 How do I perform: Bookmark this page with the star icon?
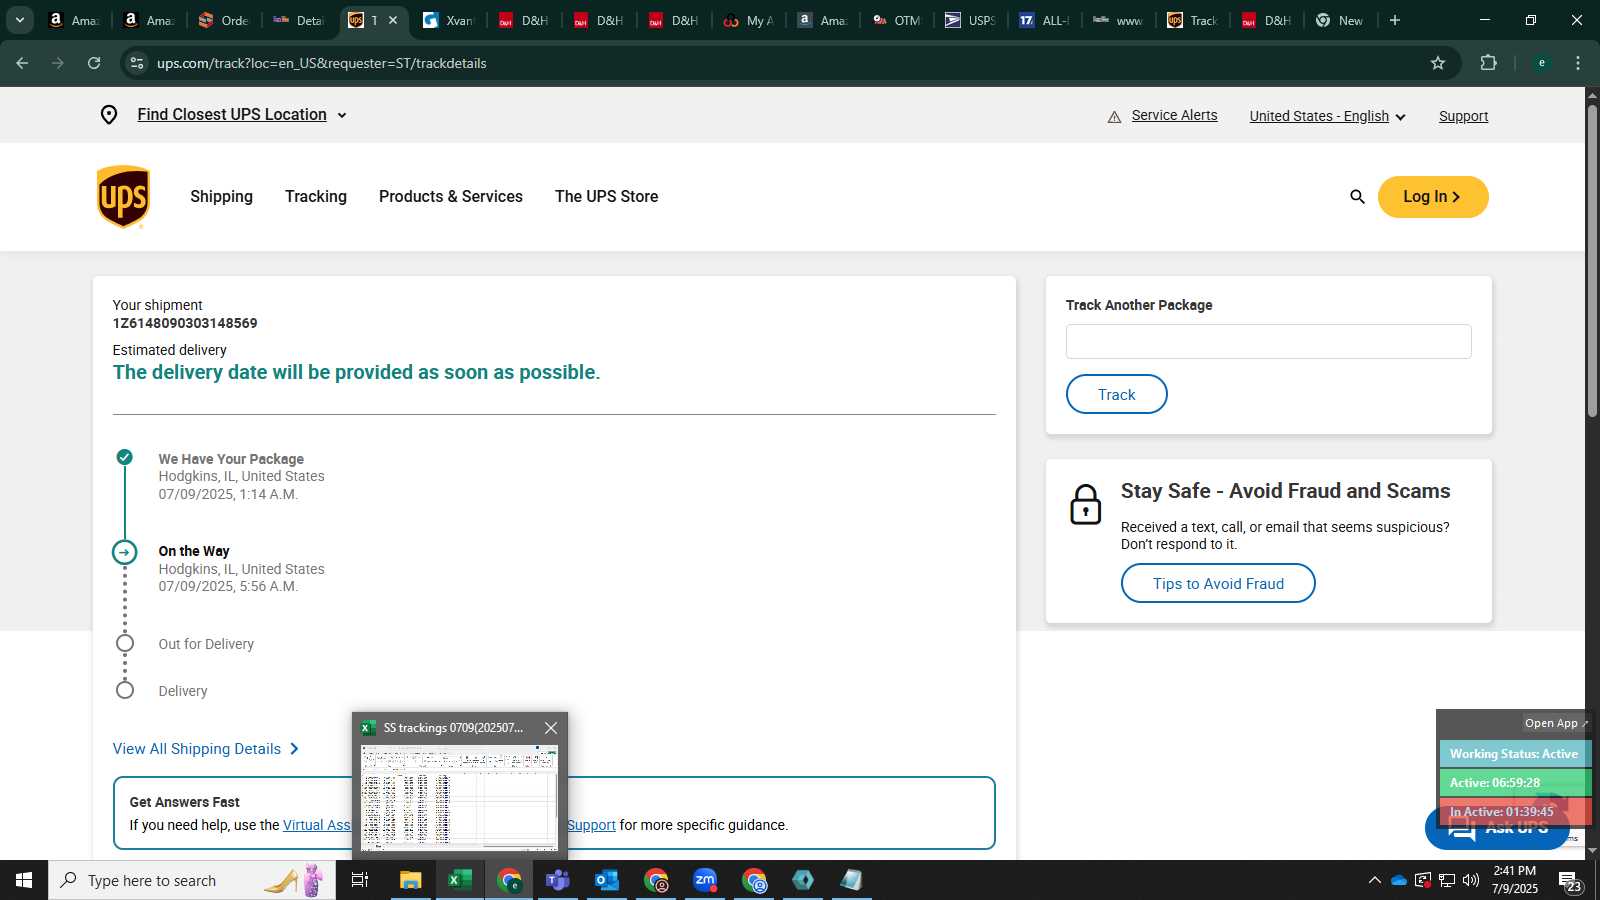(1438, 63)
